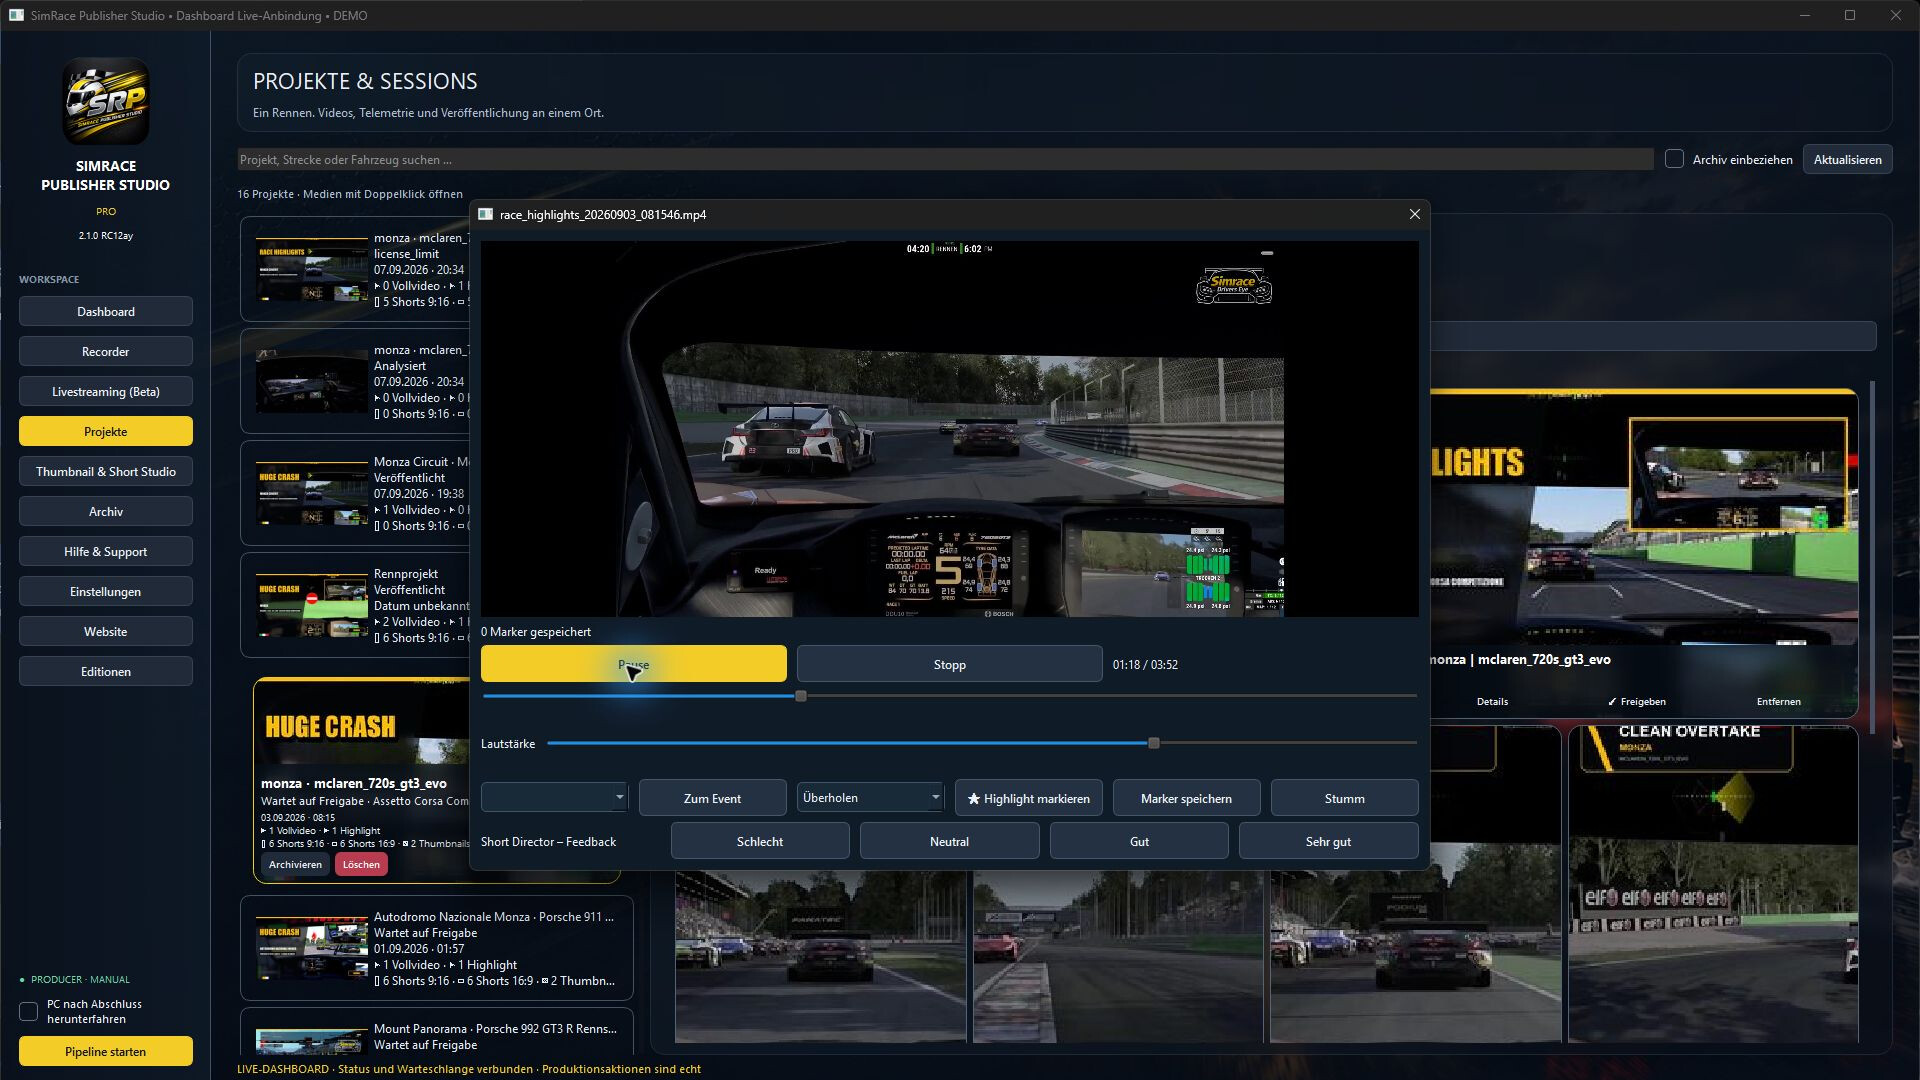Expand the Überholen dropdown arrow
The width and height of the screenshot is (1920, 1080).
point(935,797)
